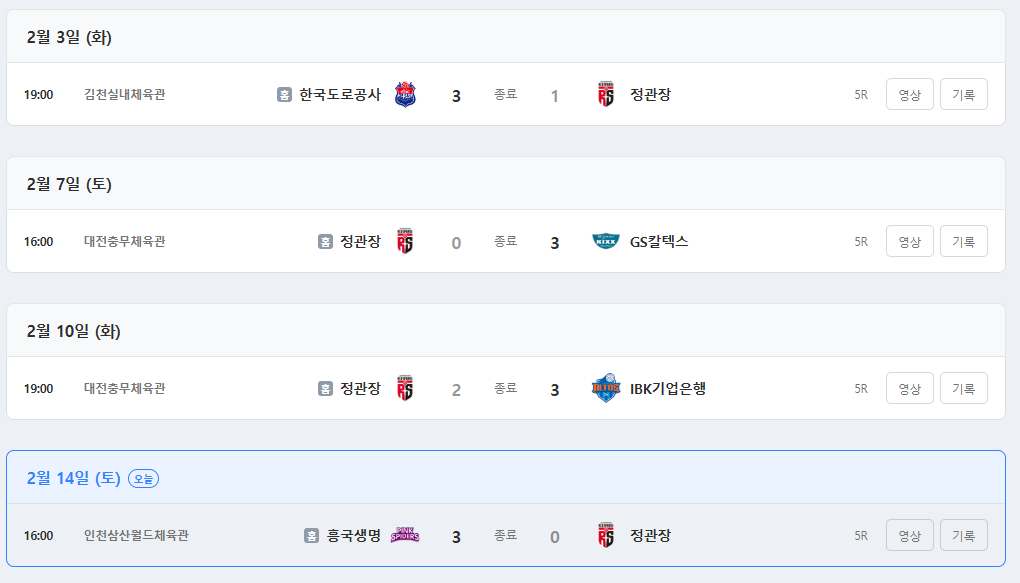Open 영상 for the 흥국생명 match
Screen dimensions: 1020x583
pyautogui.click(x=909, y=535)
